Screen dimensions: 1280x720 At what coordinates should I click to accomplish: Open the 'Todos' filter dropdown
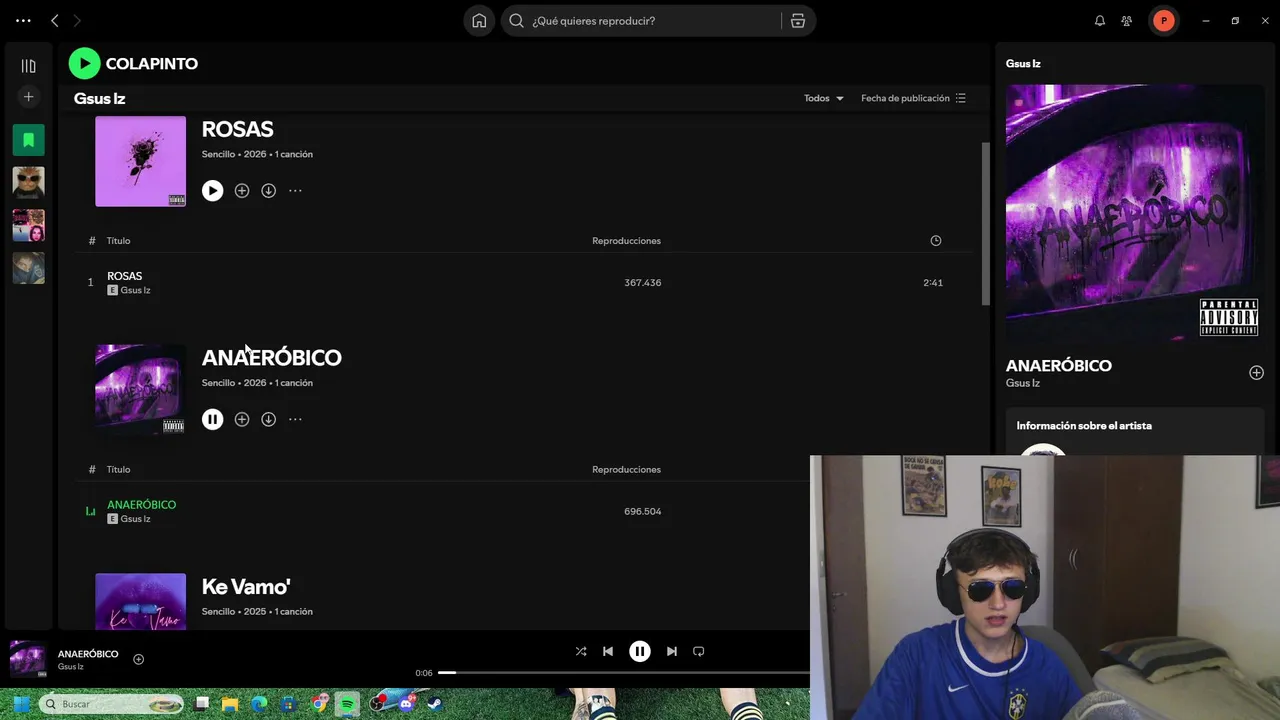(824, 98)
